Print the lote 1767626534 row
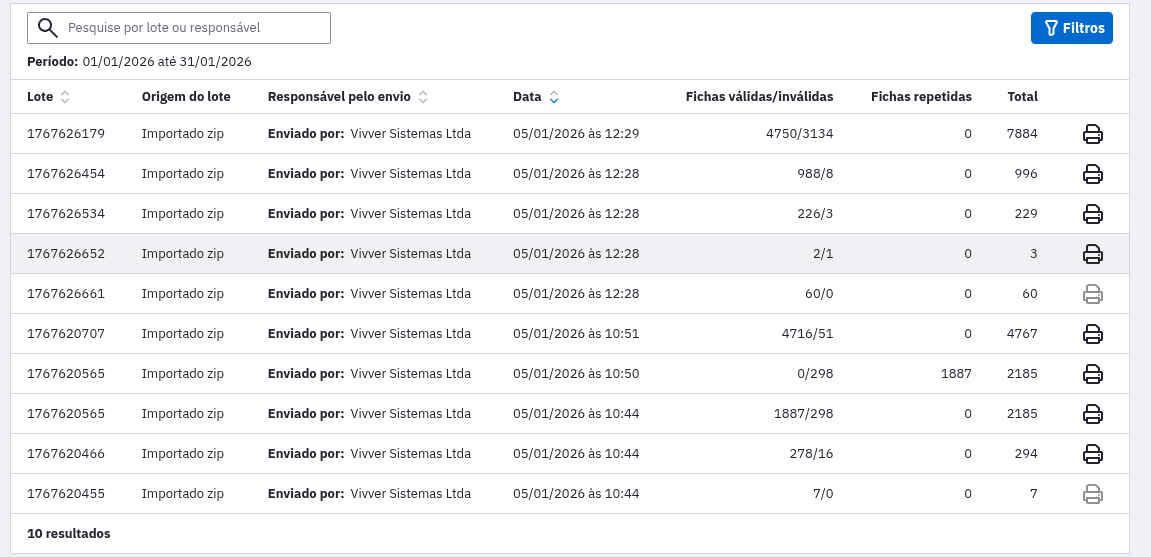The width and height of the screenshot is (1151, 557). tap(1093, 214)
